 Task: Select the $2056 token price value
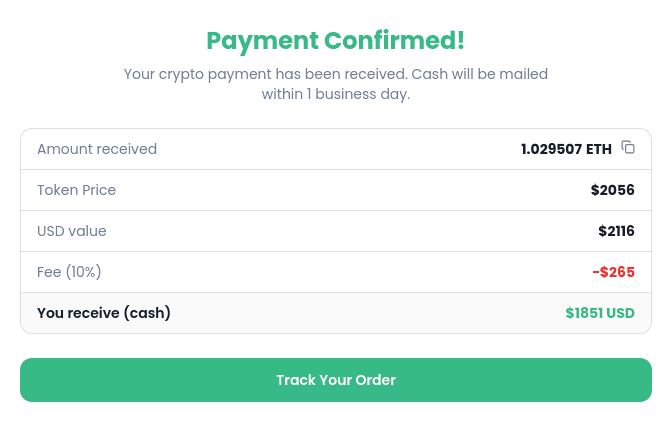pyautogui.click(x=612, y=190)
